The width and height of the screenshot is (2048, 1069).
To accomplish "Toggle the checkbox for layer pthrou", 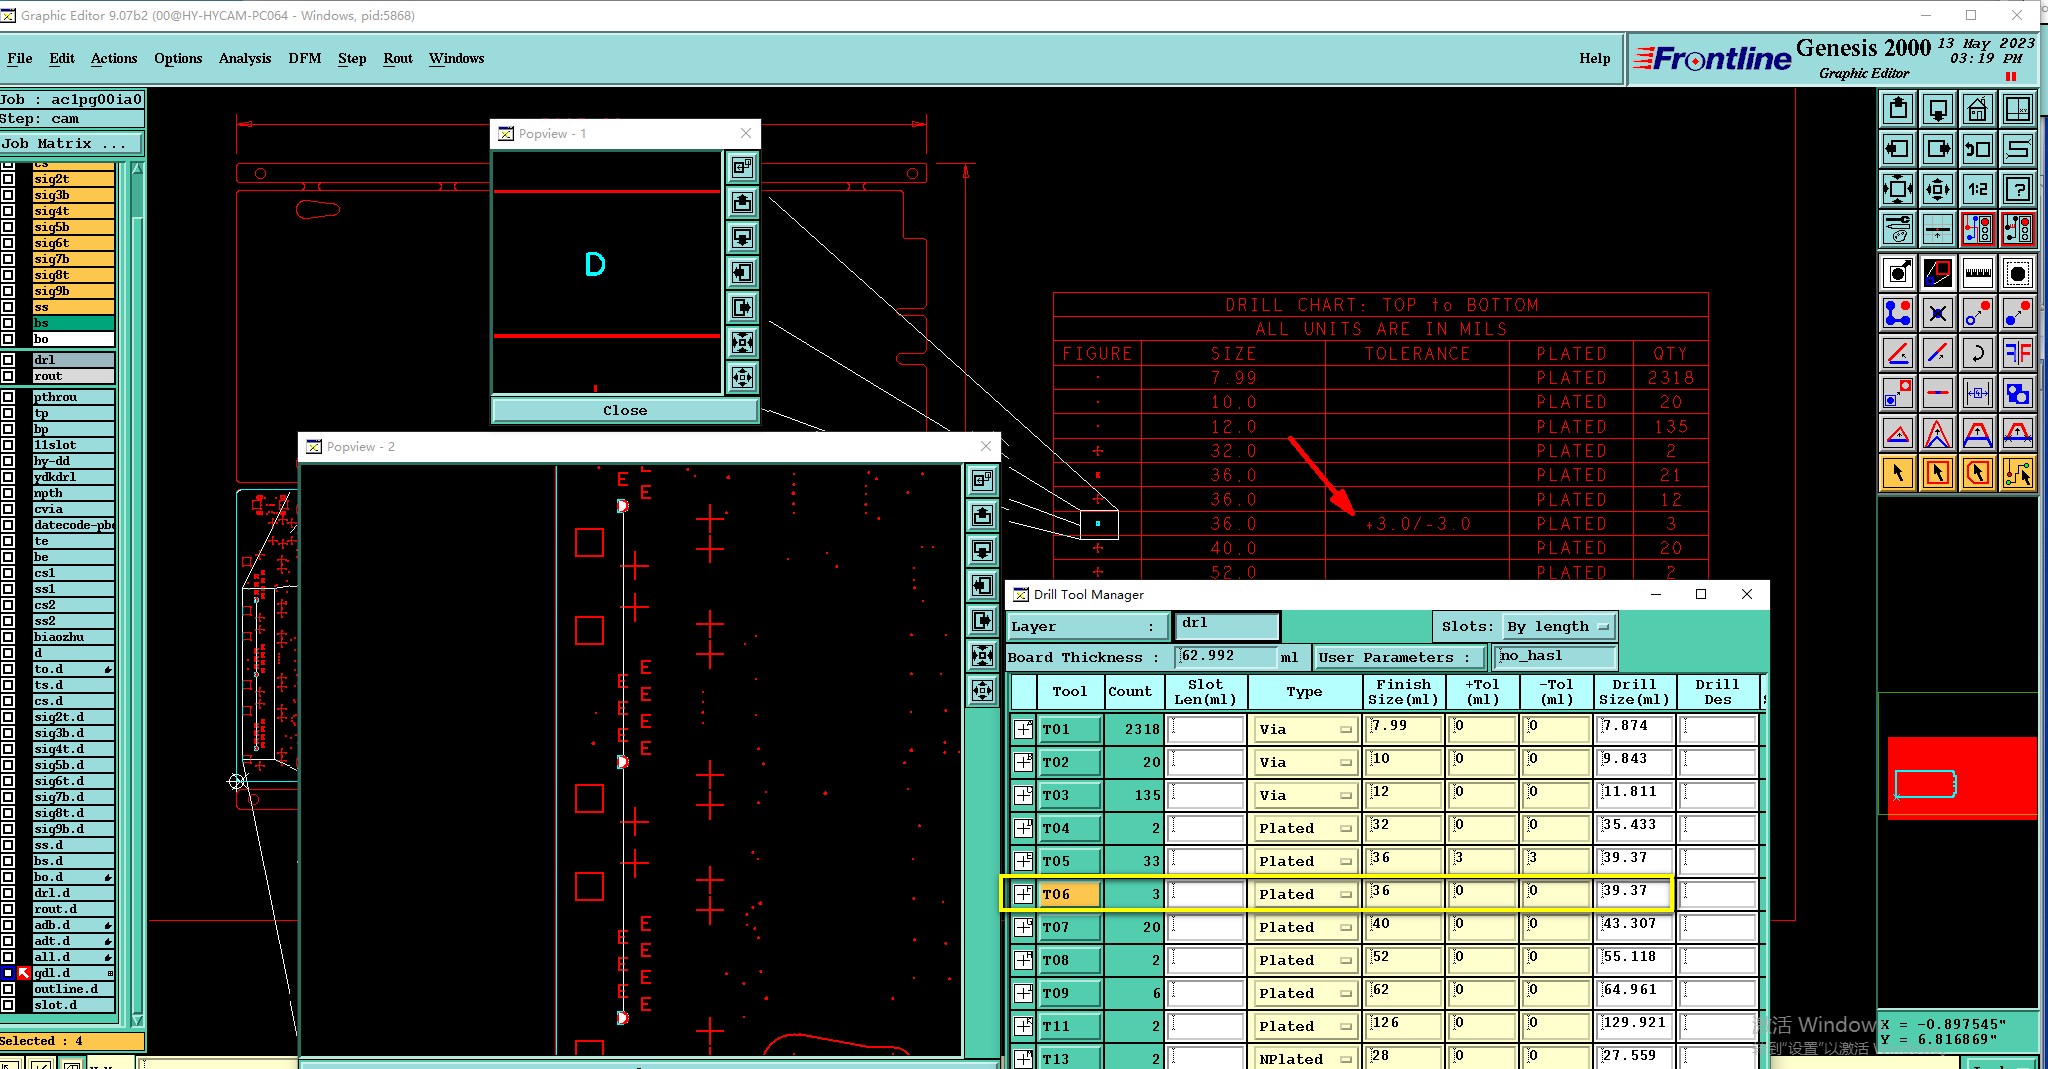I will tap(8, 397).
